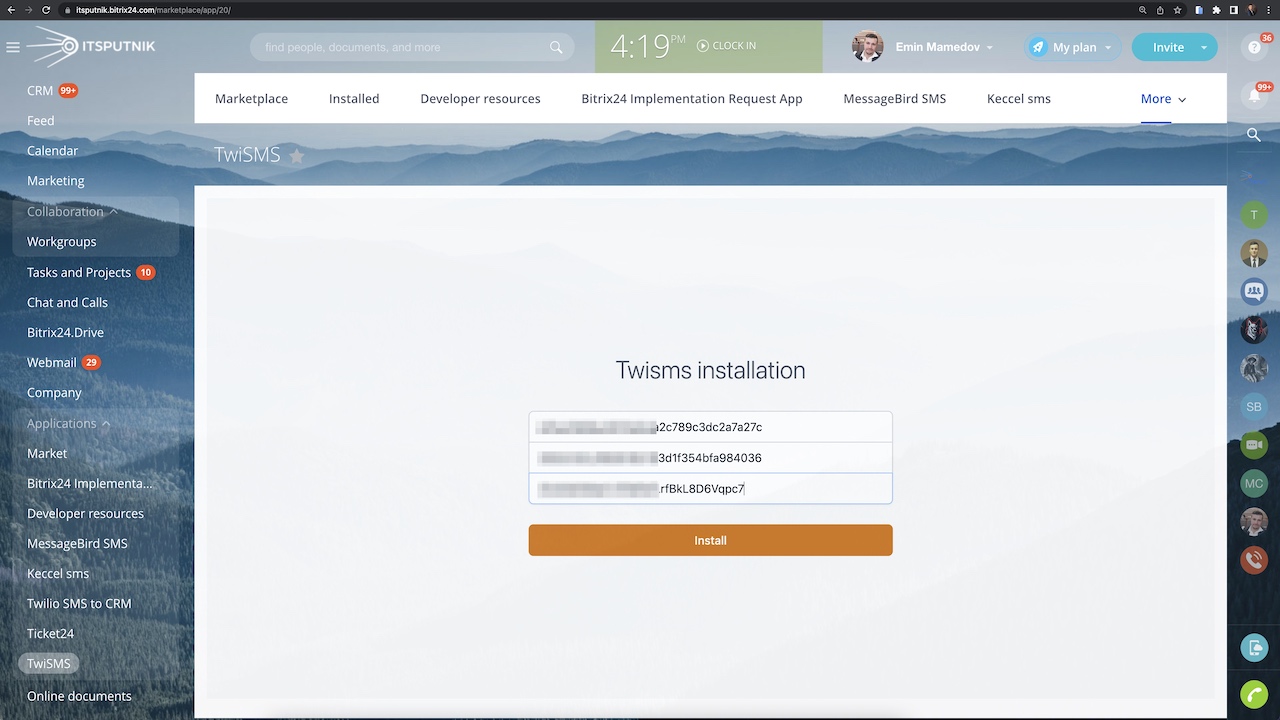Open the browser zoom magnifier icon
Screen dimensions: 1280x720
[x=1142, y=10]
